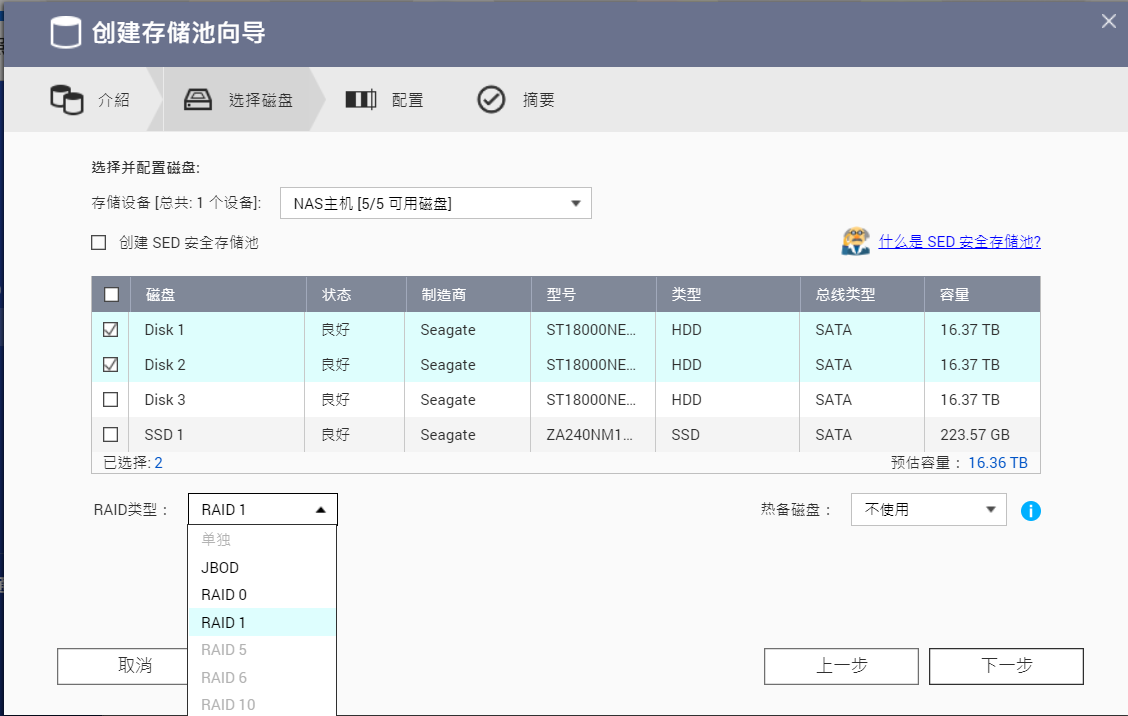1128x716 pixels.
Task: Uncheck the Disk 1 checkbox
Action: tap(111, 330)
